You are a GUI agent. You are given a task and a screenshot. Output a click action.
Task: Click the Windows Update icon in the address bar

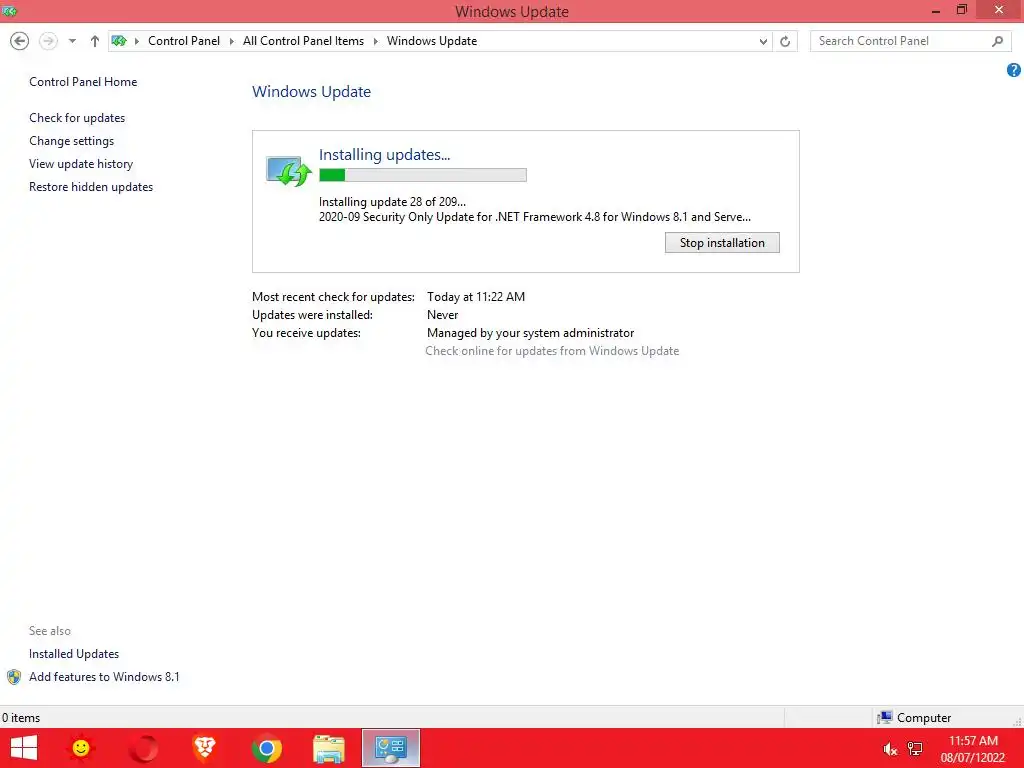(119, 40)
